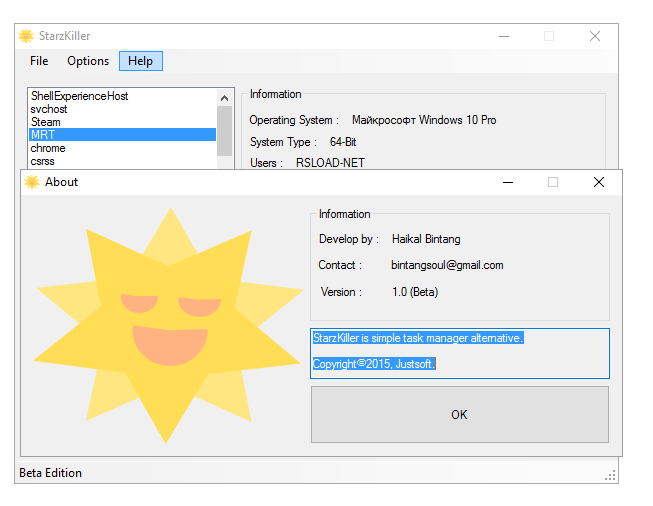
Task: Select ShellExperienceHost in the process list
Action: pyautogui.click(x=122, y=96)
